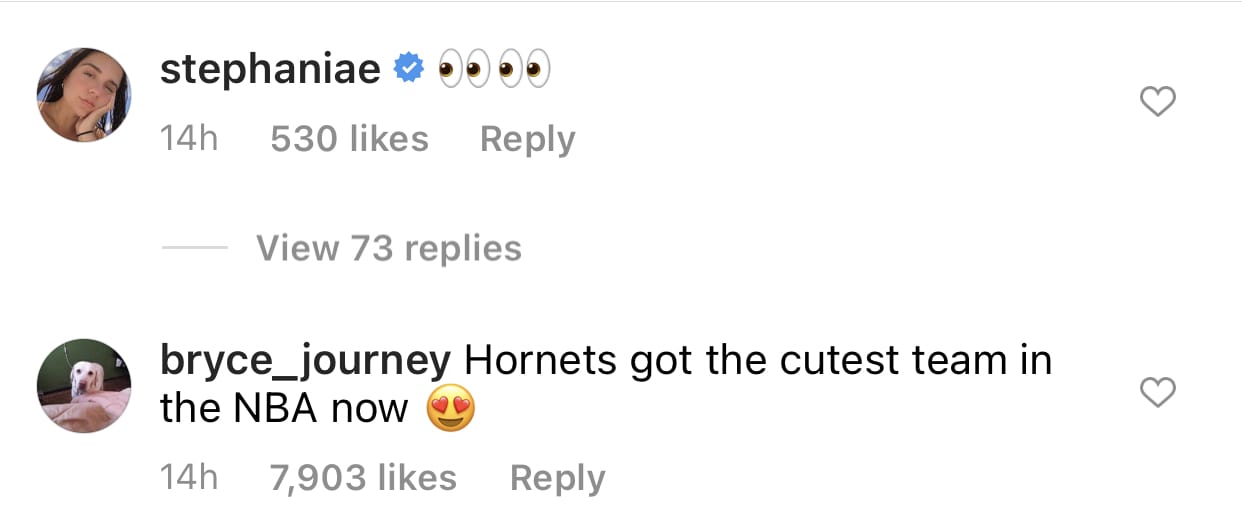Image resolution: width=1242 pixels, height=530 pixels.
Task: Show who gave the 7,903 likes
Action: coord(363,478)
